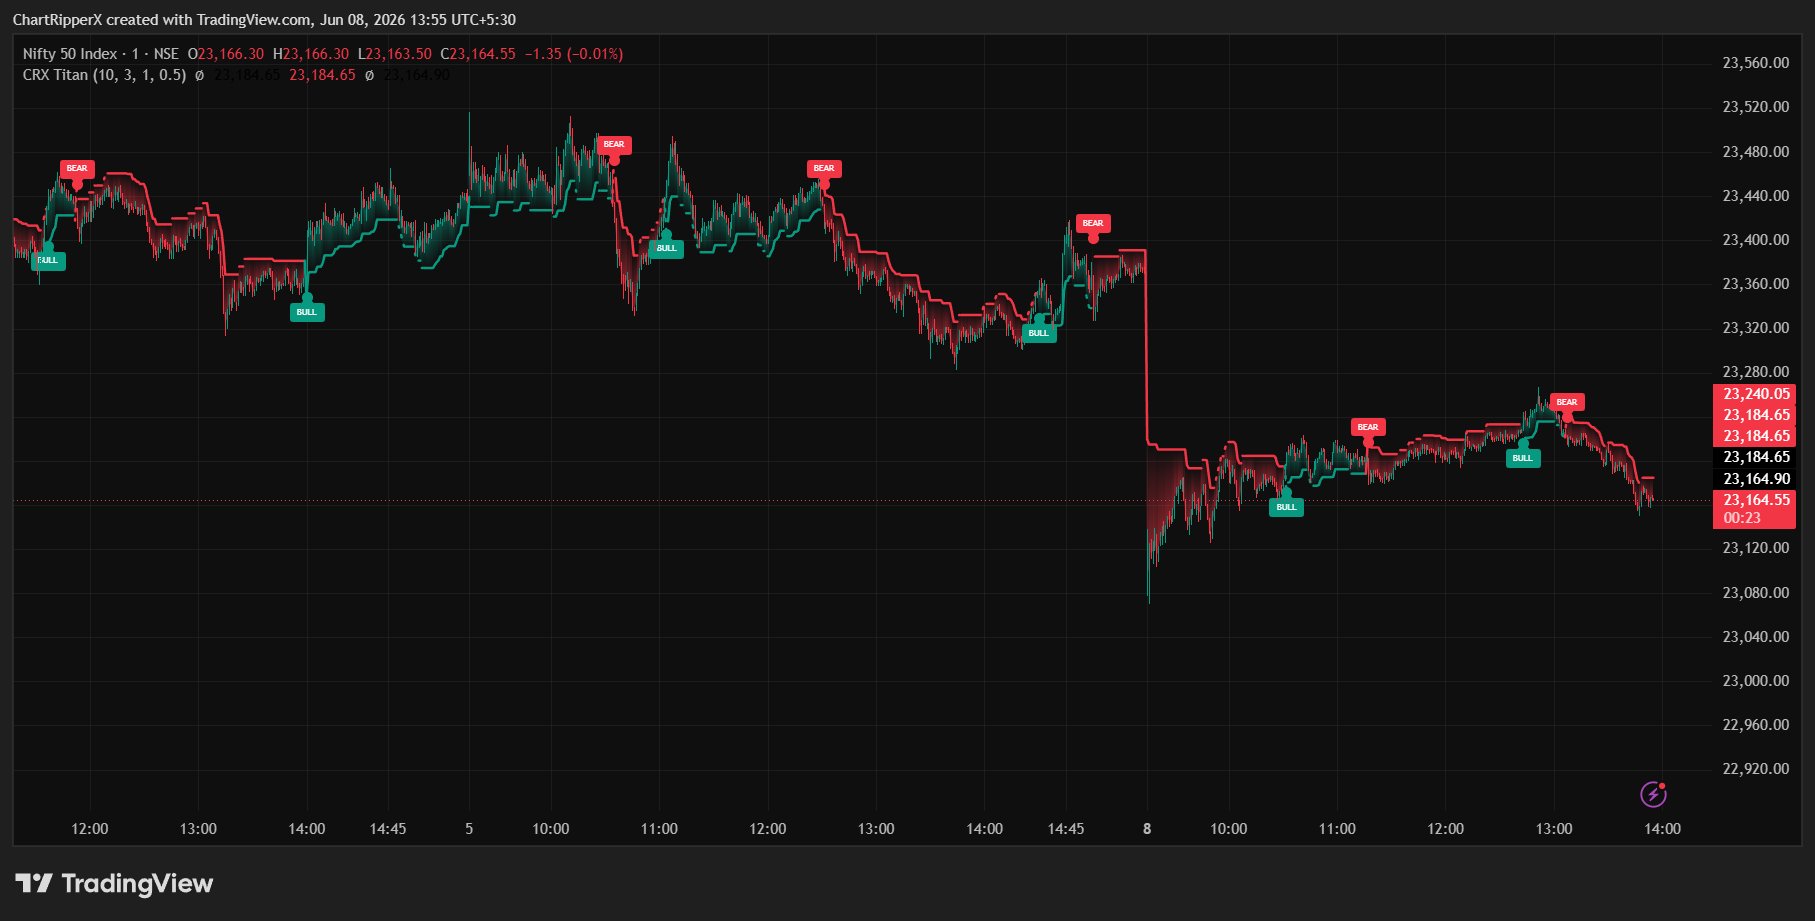Select the leftmost BULL signal label

pyautogui.click(x=48, y=260)
